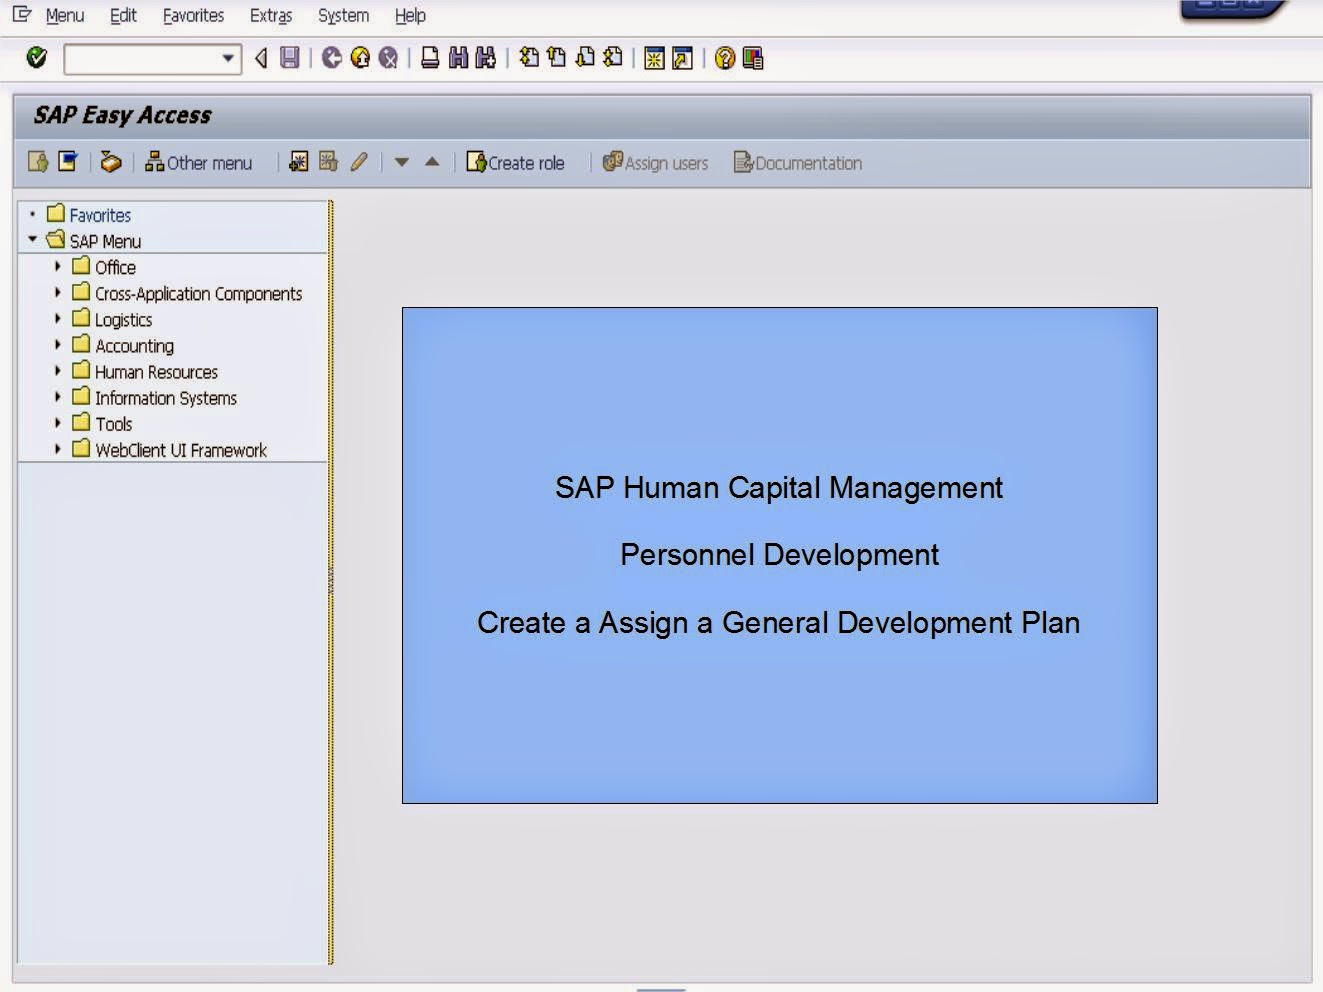Open a new SAP session icon

[651, 58]
